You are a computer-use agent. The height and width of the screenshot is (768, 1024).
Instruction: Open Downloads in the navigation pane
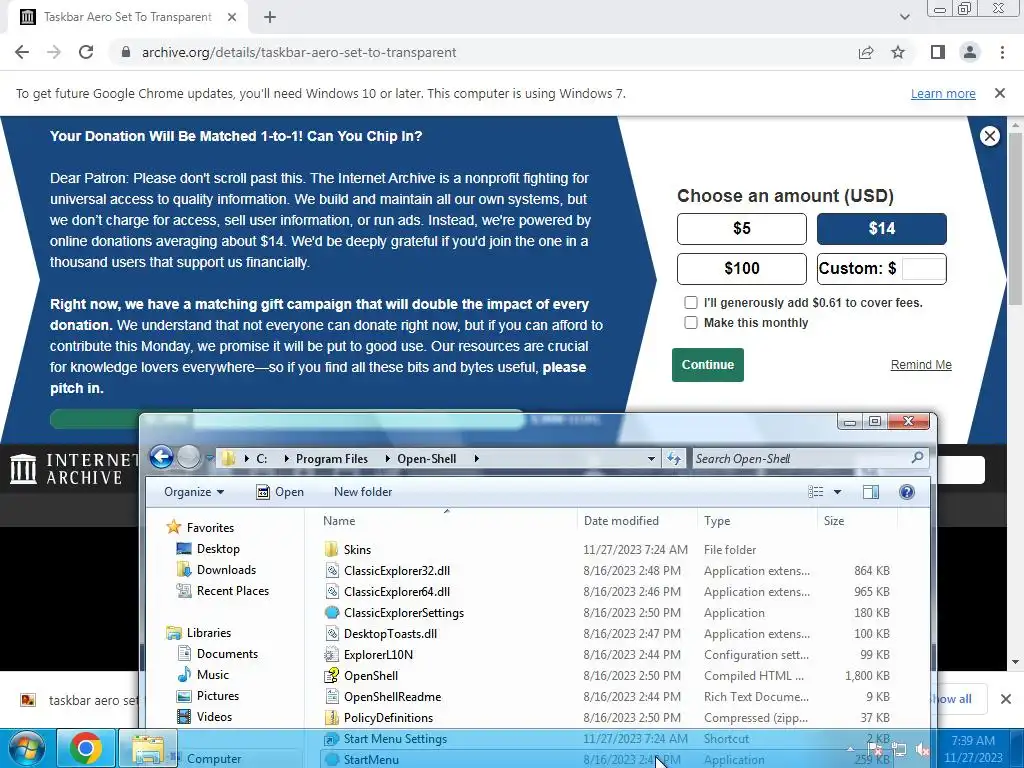pos(226,569)
